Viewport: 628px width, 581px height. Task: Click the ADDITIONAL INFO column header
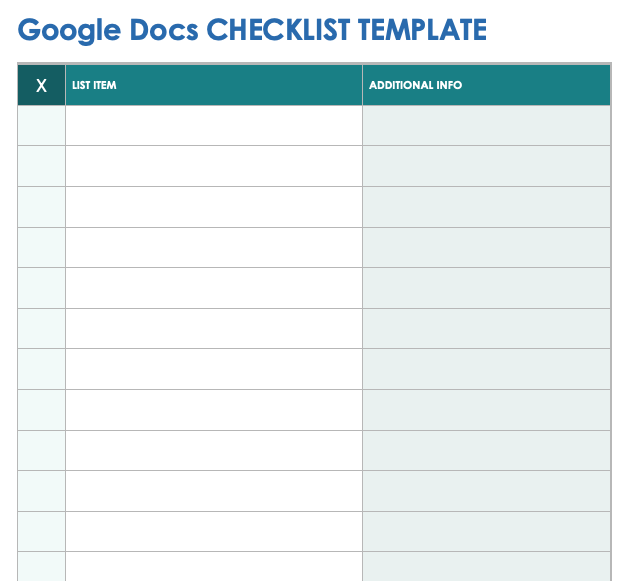tap(486, 85)
